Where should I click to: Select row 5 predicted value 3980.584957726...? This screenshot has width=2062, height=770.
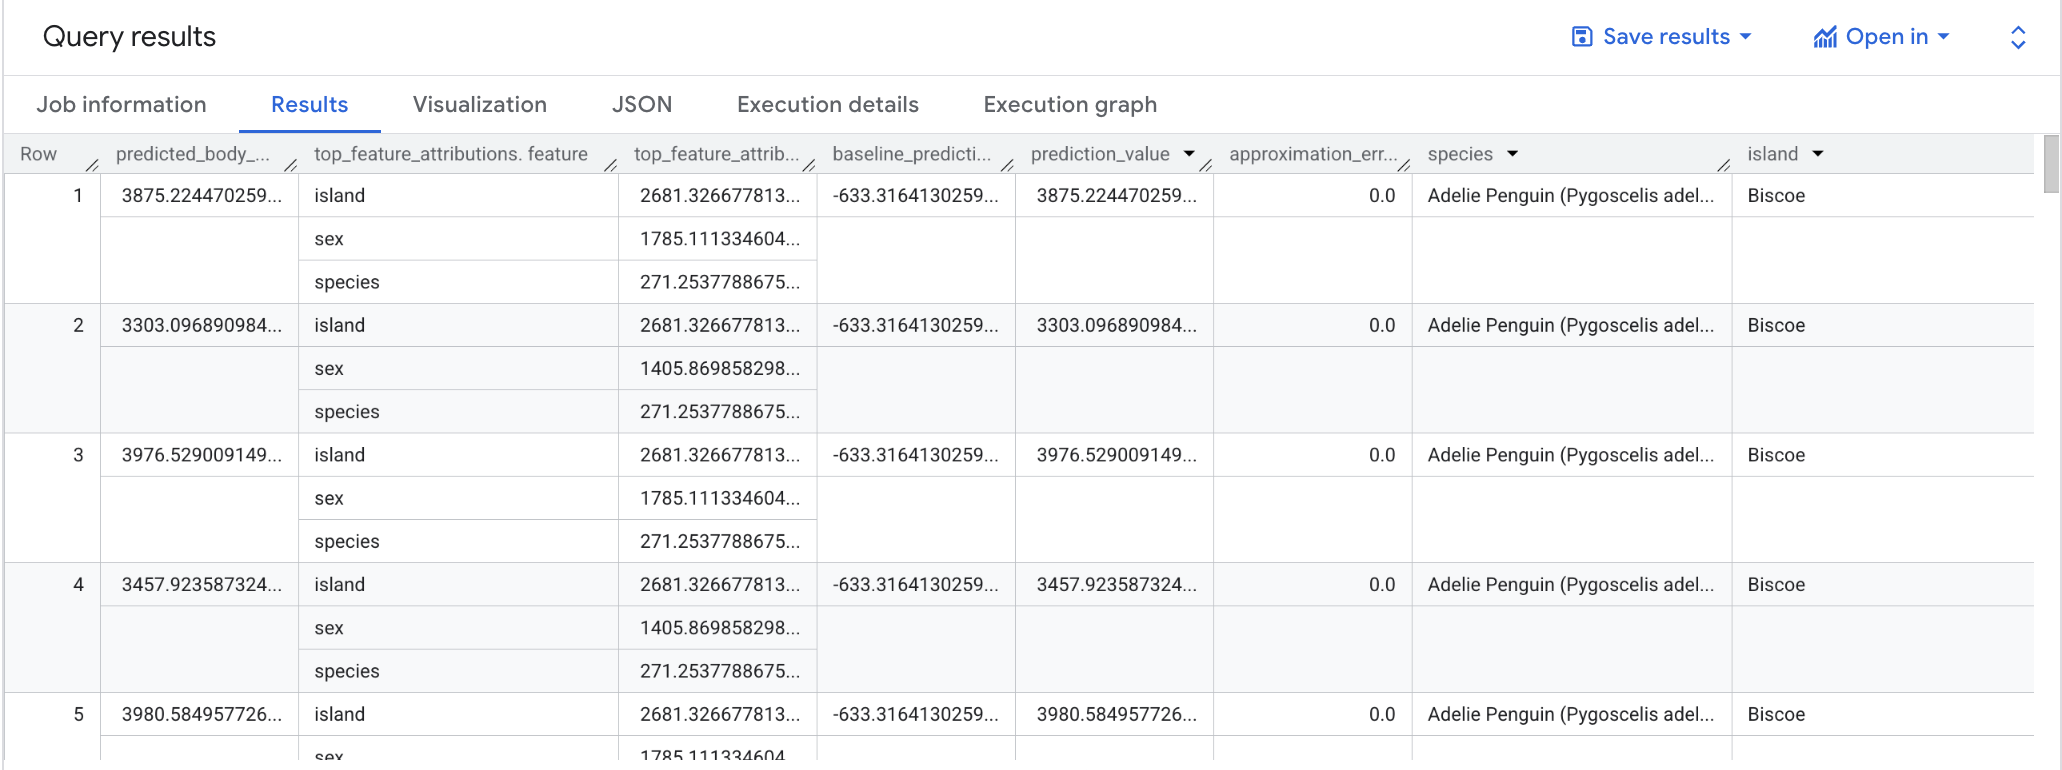click(x=202, y=715)
